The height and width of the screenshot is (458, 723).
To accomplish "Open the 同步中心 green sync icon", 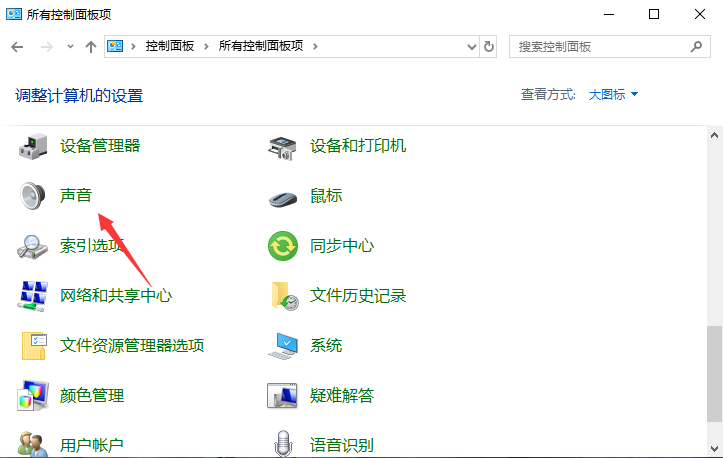I will [x=283, y=246].
